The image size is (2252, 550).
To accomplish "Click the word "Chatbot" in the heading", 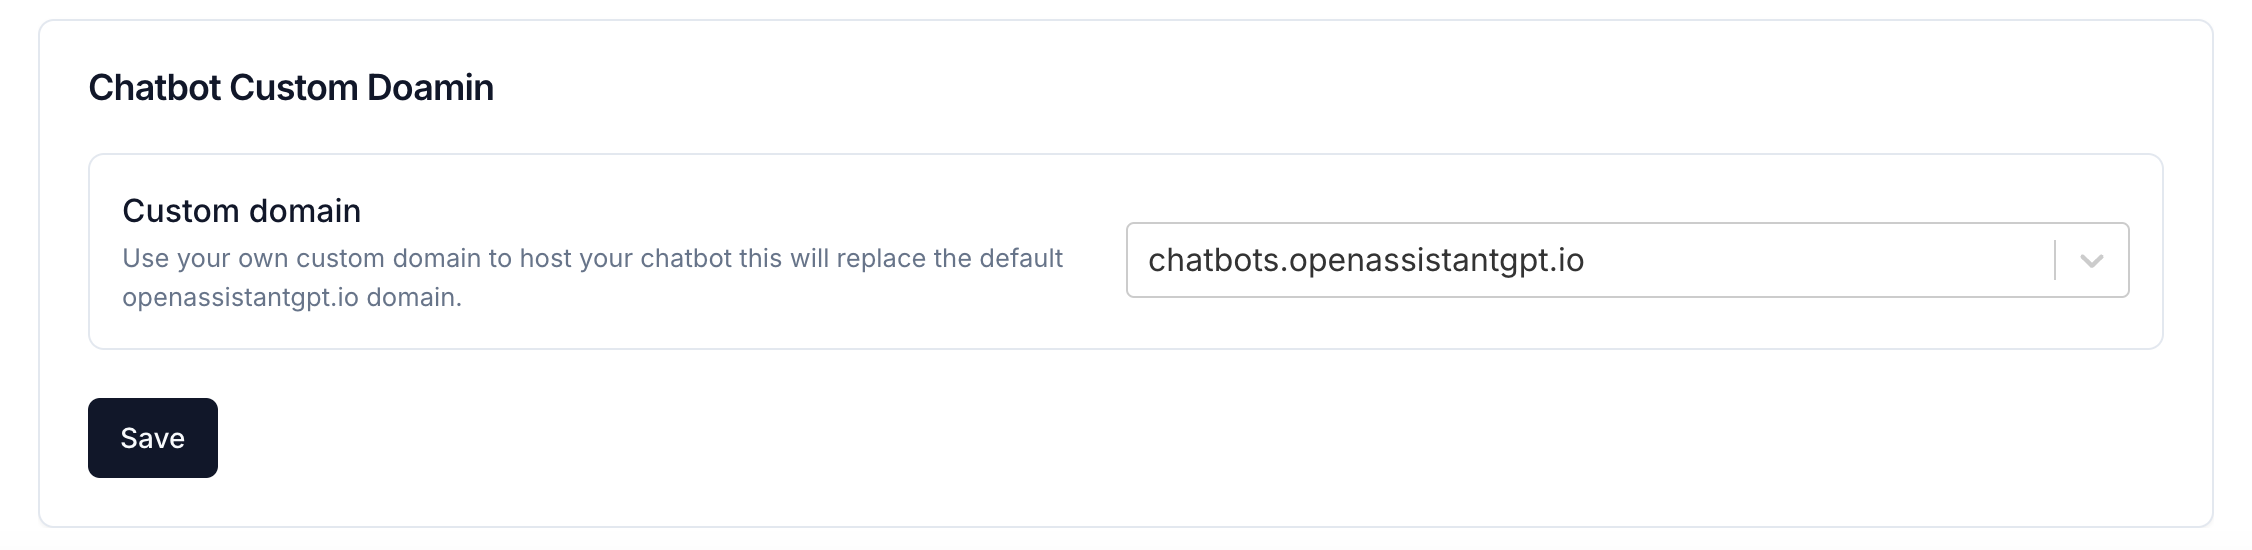I will [x=154, y=88].
